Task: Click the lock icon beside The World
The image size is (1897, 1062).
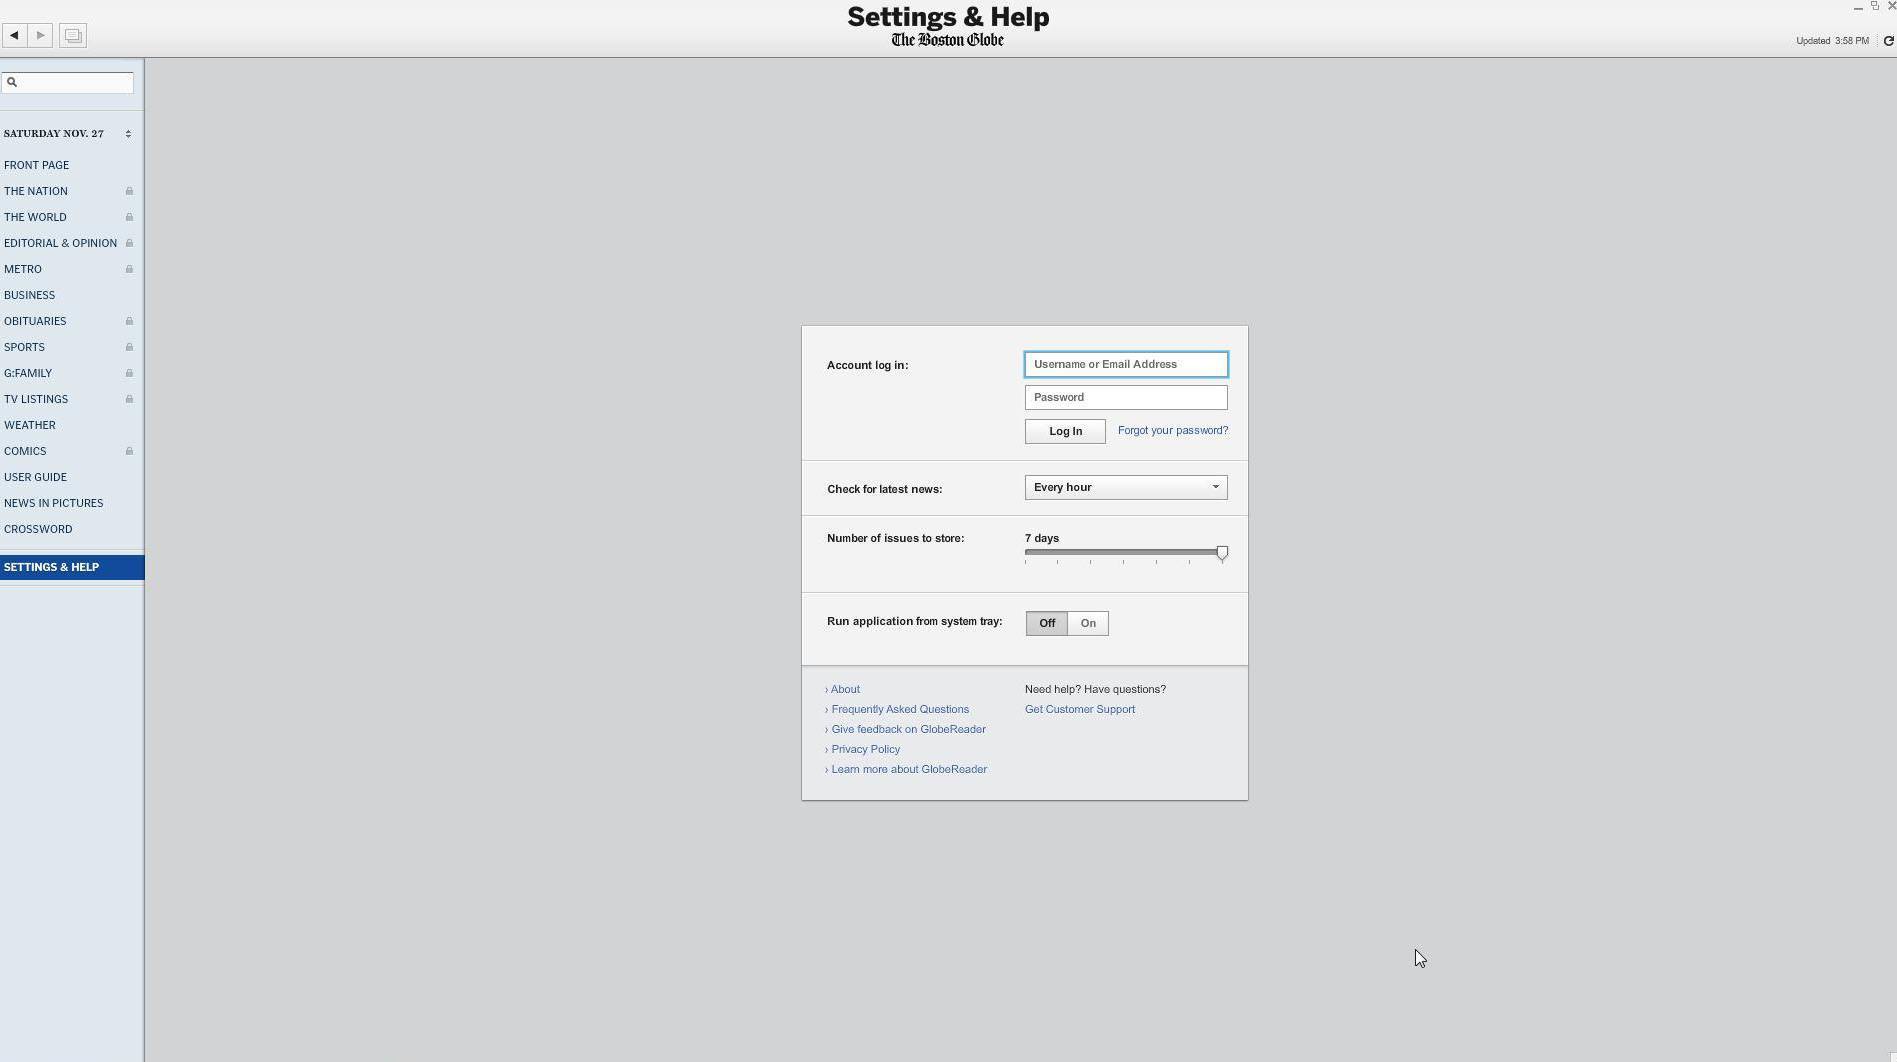Action: (x=129, y=217)
